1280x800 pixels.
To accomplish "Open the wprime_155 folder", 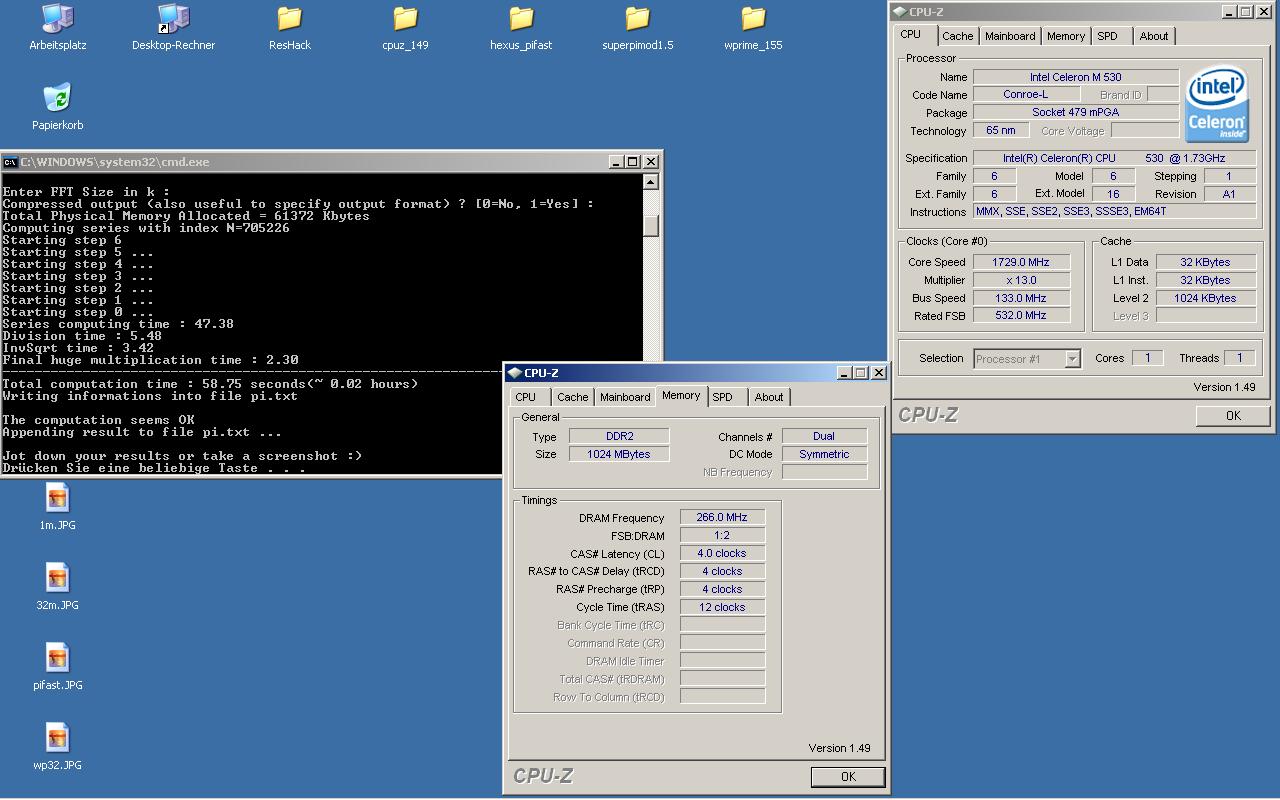I will 753,18.
